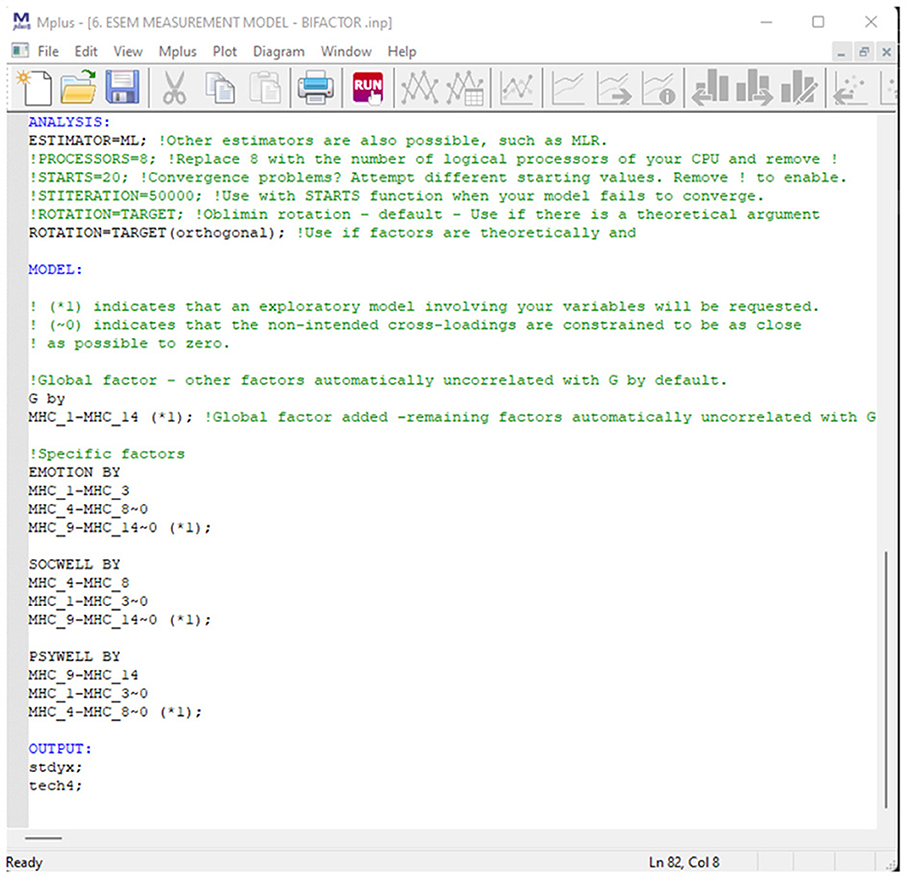
Task: Copy the selected text
Action: point(220,88)
